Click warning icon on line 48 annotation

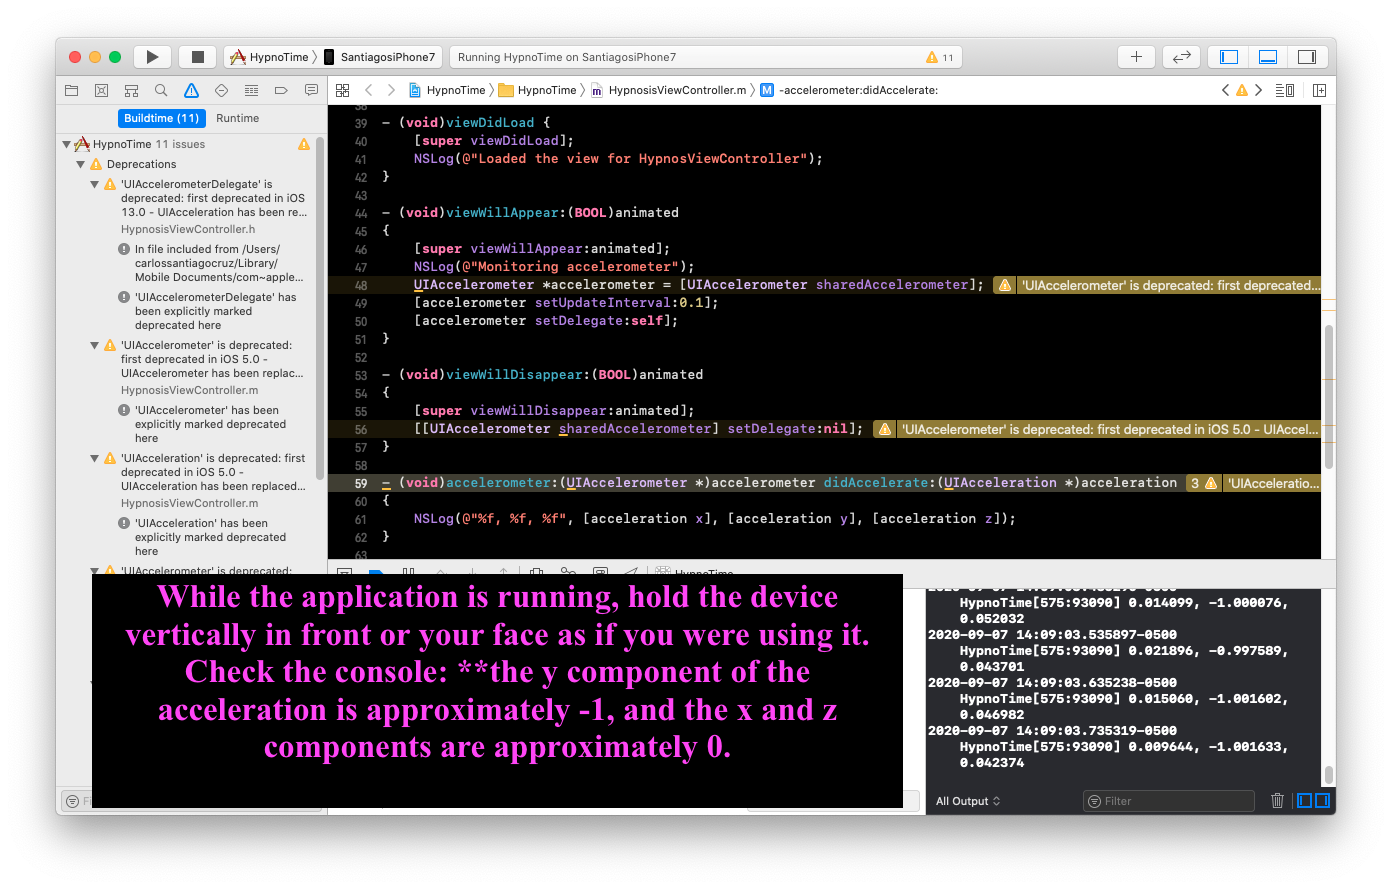(x=1005, y=285)
